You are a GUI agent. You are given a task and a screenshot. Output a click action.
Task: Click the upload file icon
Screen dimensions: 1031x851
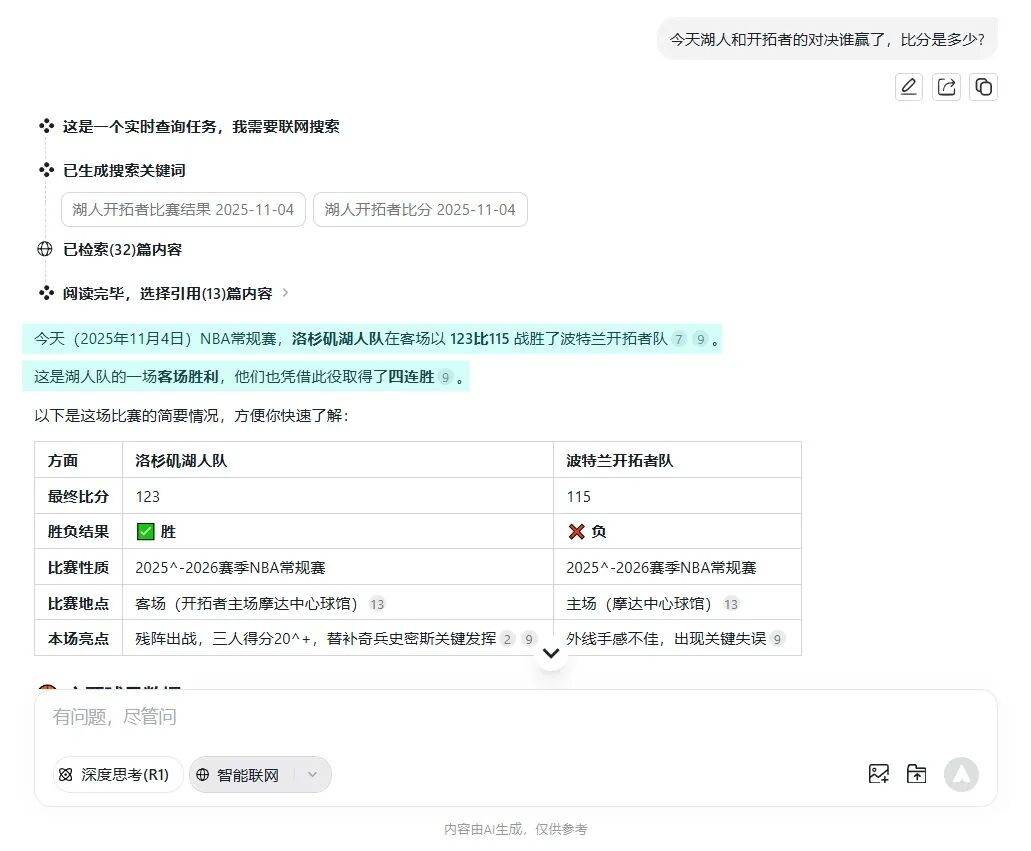916,774
